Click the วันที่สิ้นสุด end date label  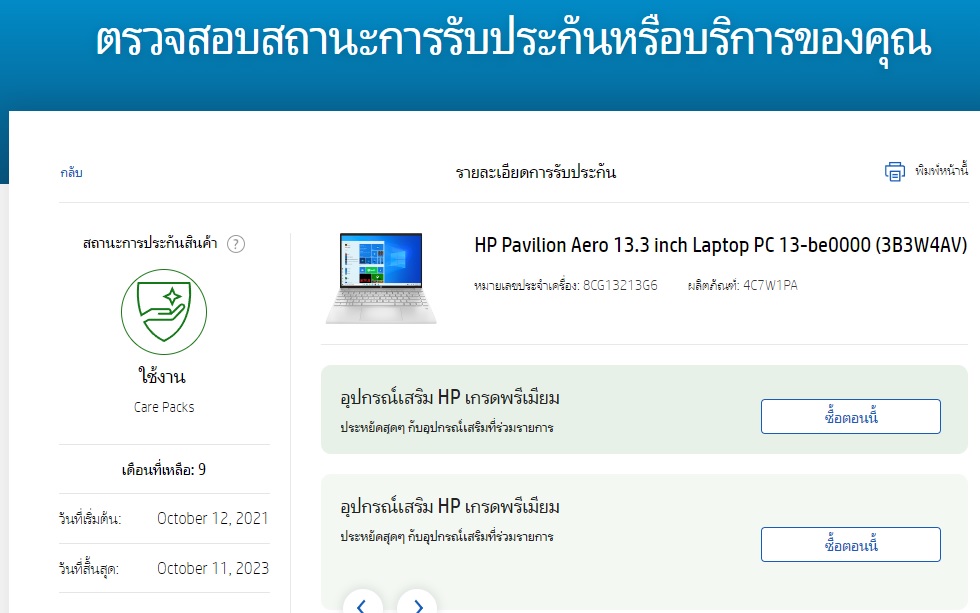(89, 569)
